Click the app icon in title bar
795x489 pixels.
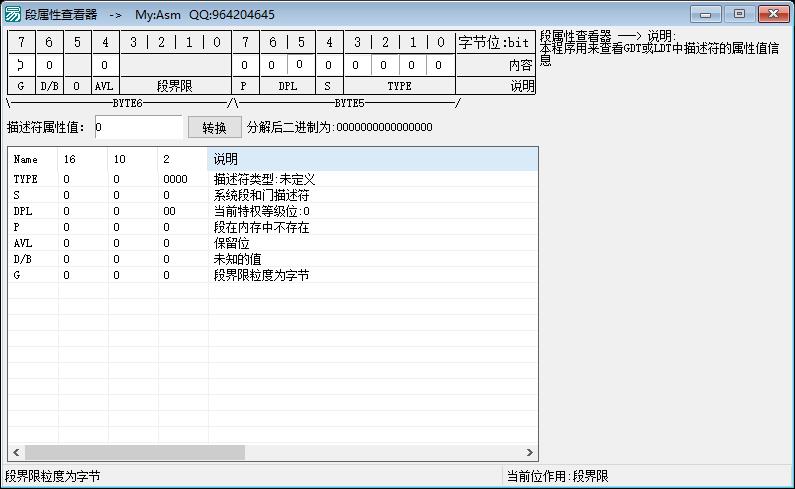pos(13,14)
